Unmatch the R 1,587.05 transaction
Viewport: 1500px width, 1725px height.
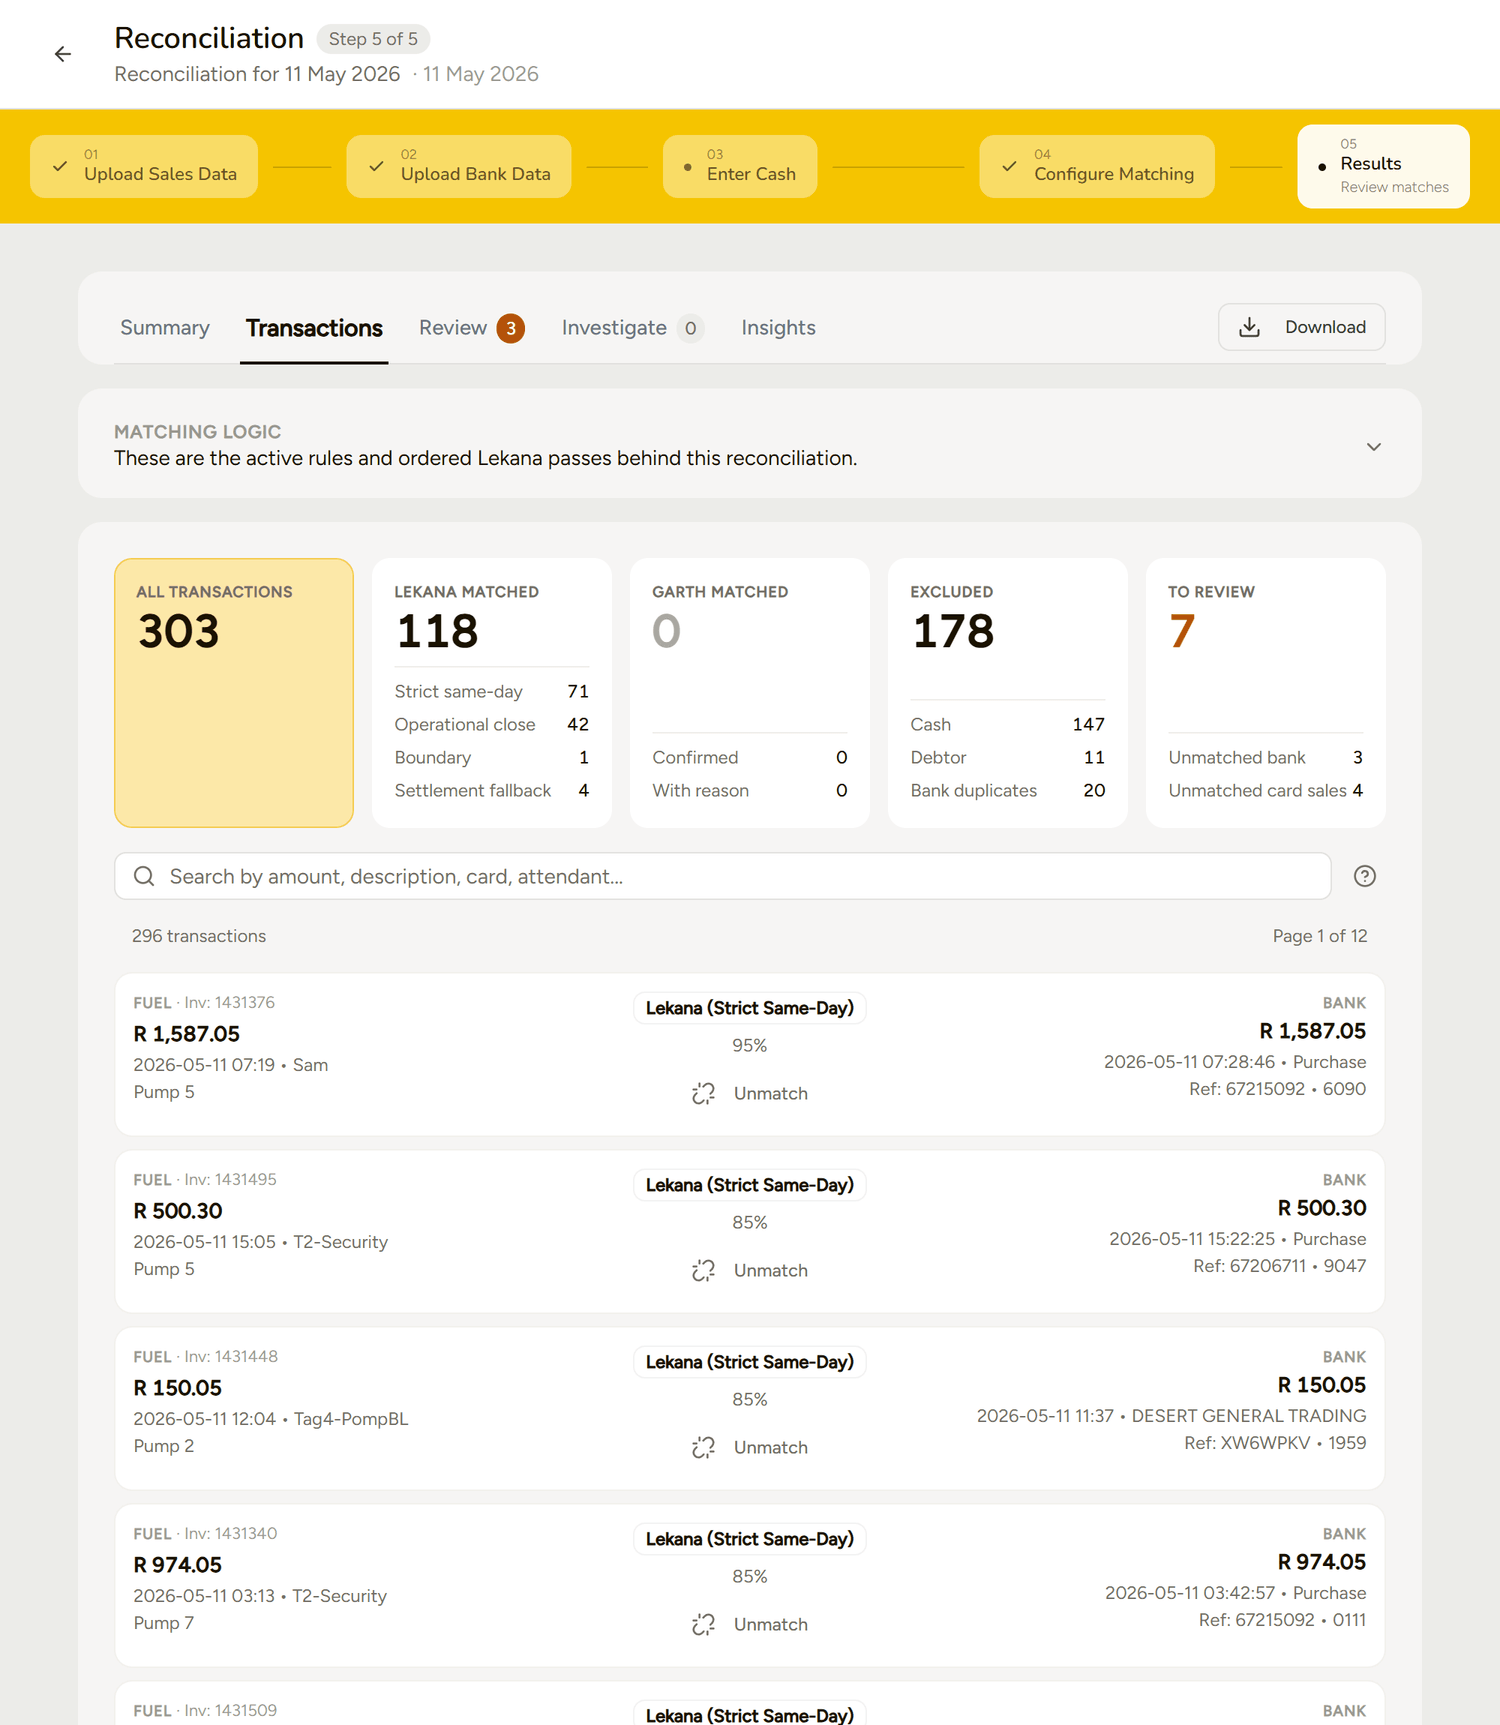tap(750, 1093)
